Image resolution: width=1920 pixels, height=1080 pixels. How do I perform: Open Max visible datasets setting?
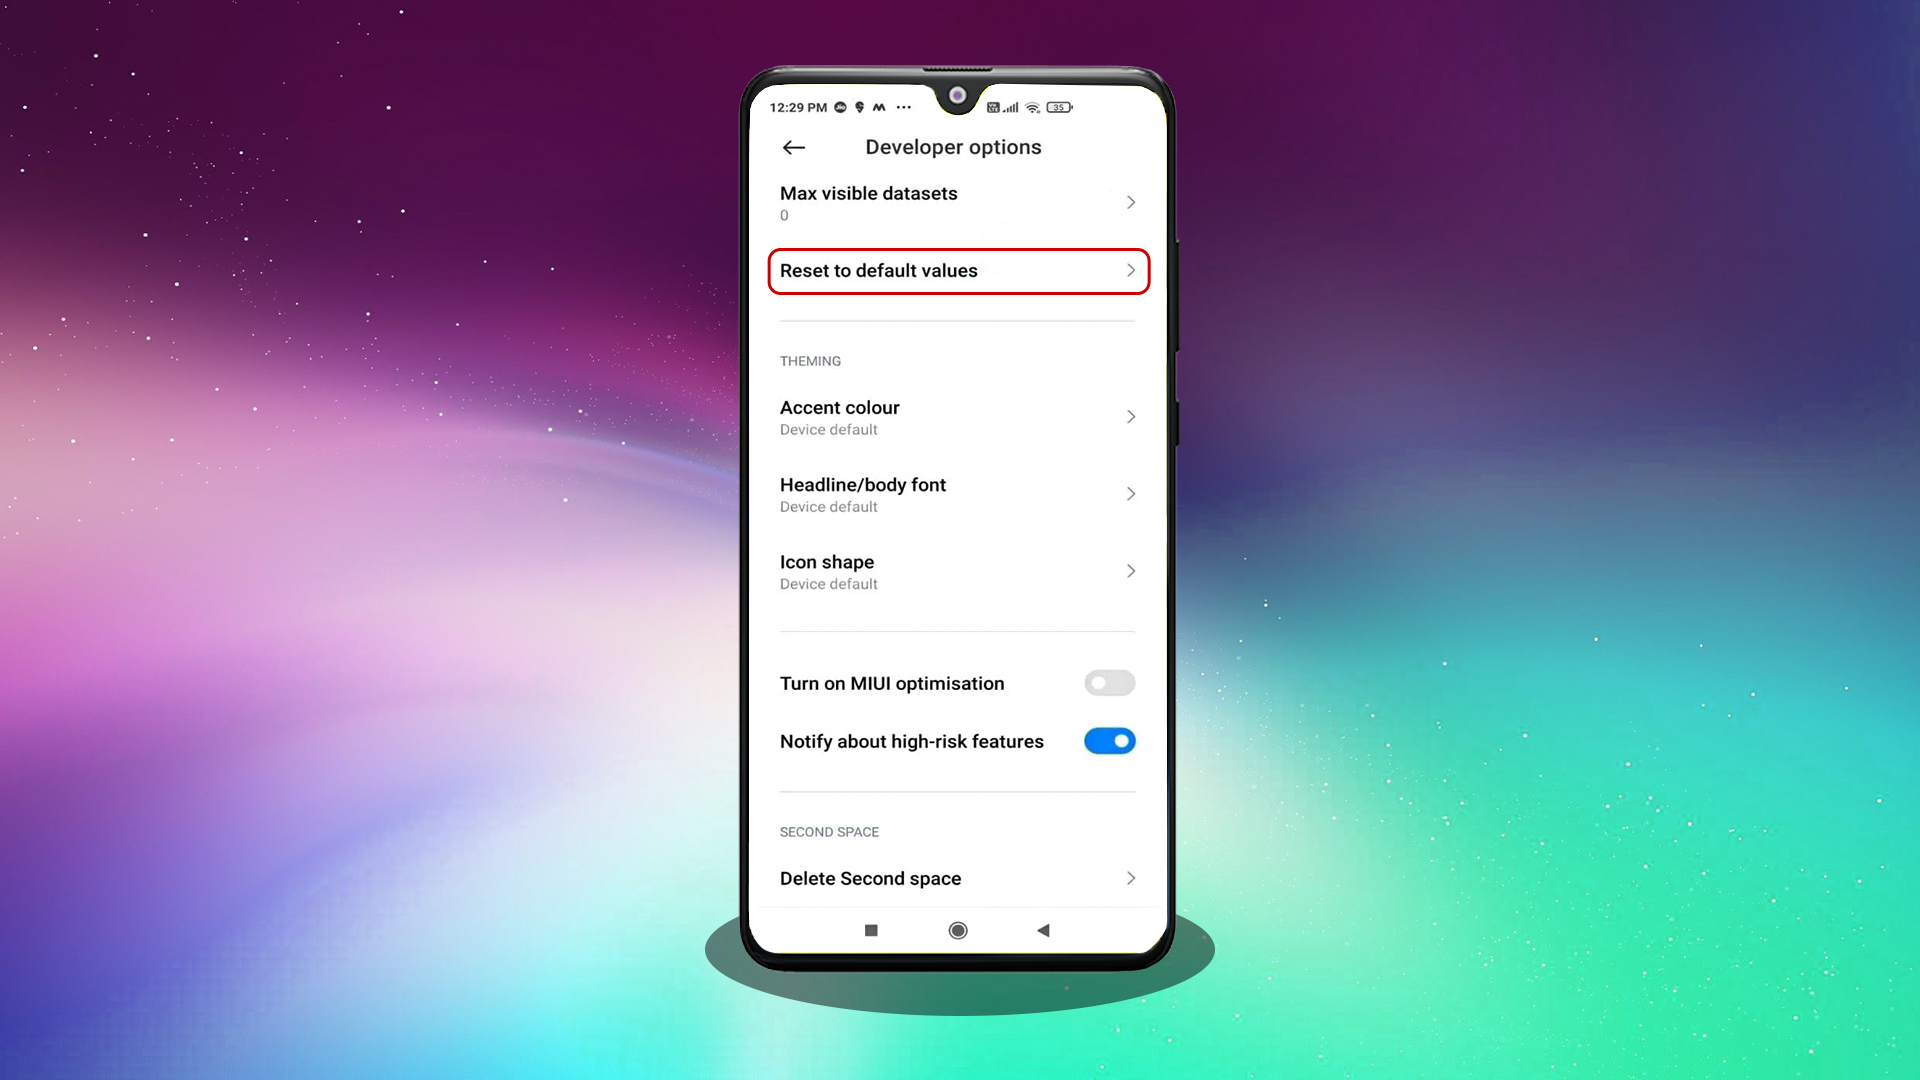pos(956,202)
